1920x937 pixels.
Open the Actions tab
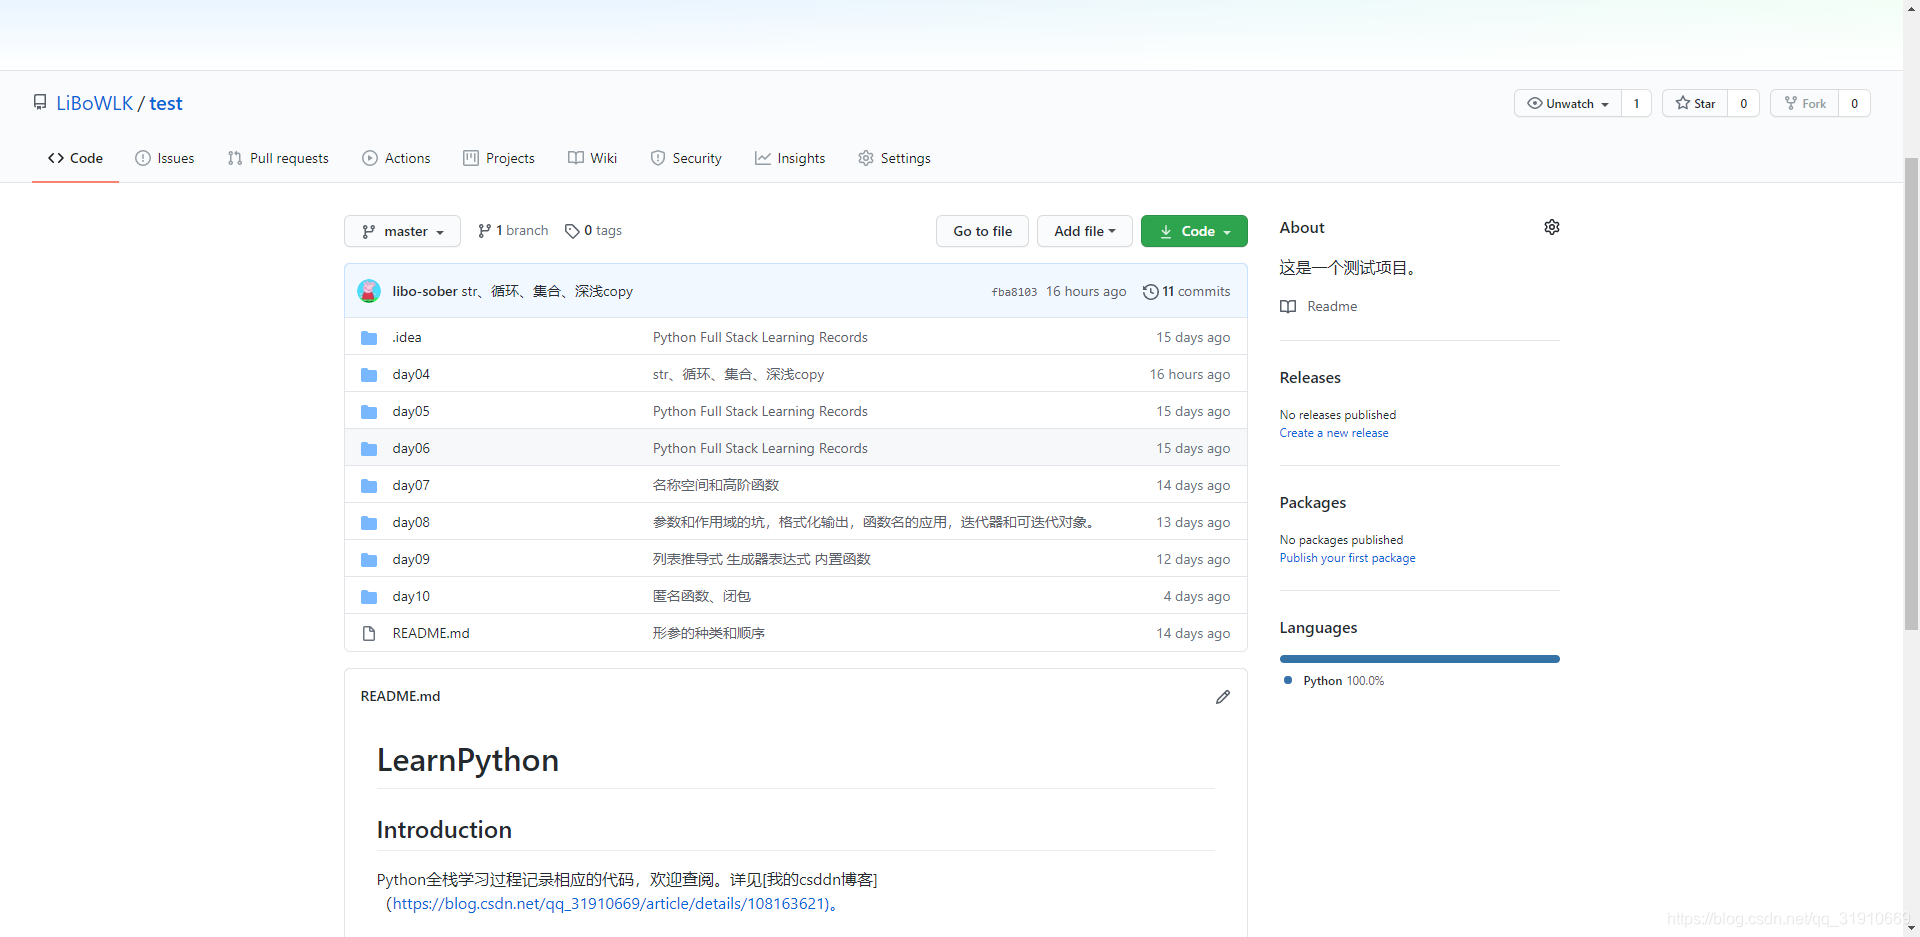coord(396,158)
